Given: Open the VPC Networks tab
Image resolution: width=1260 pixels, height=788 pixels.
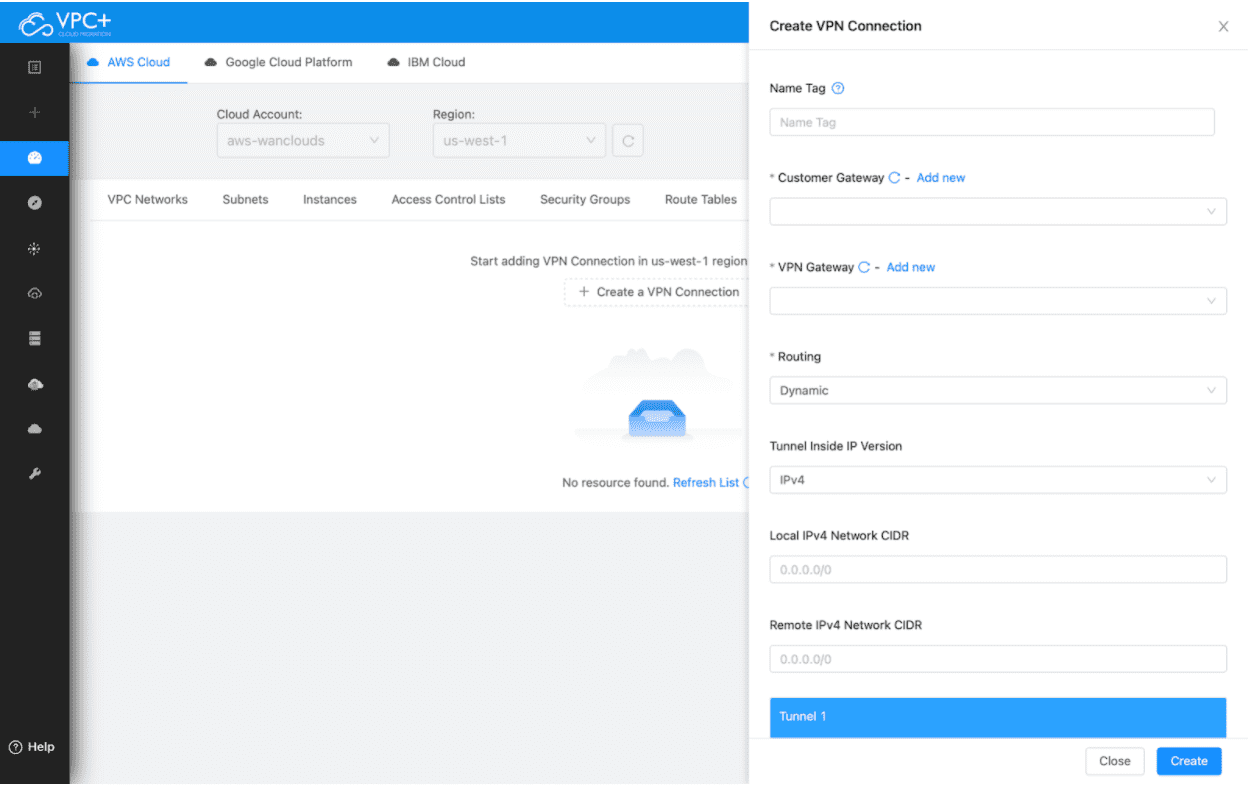Looking at the screenshot, I should [148, 199].
